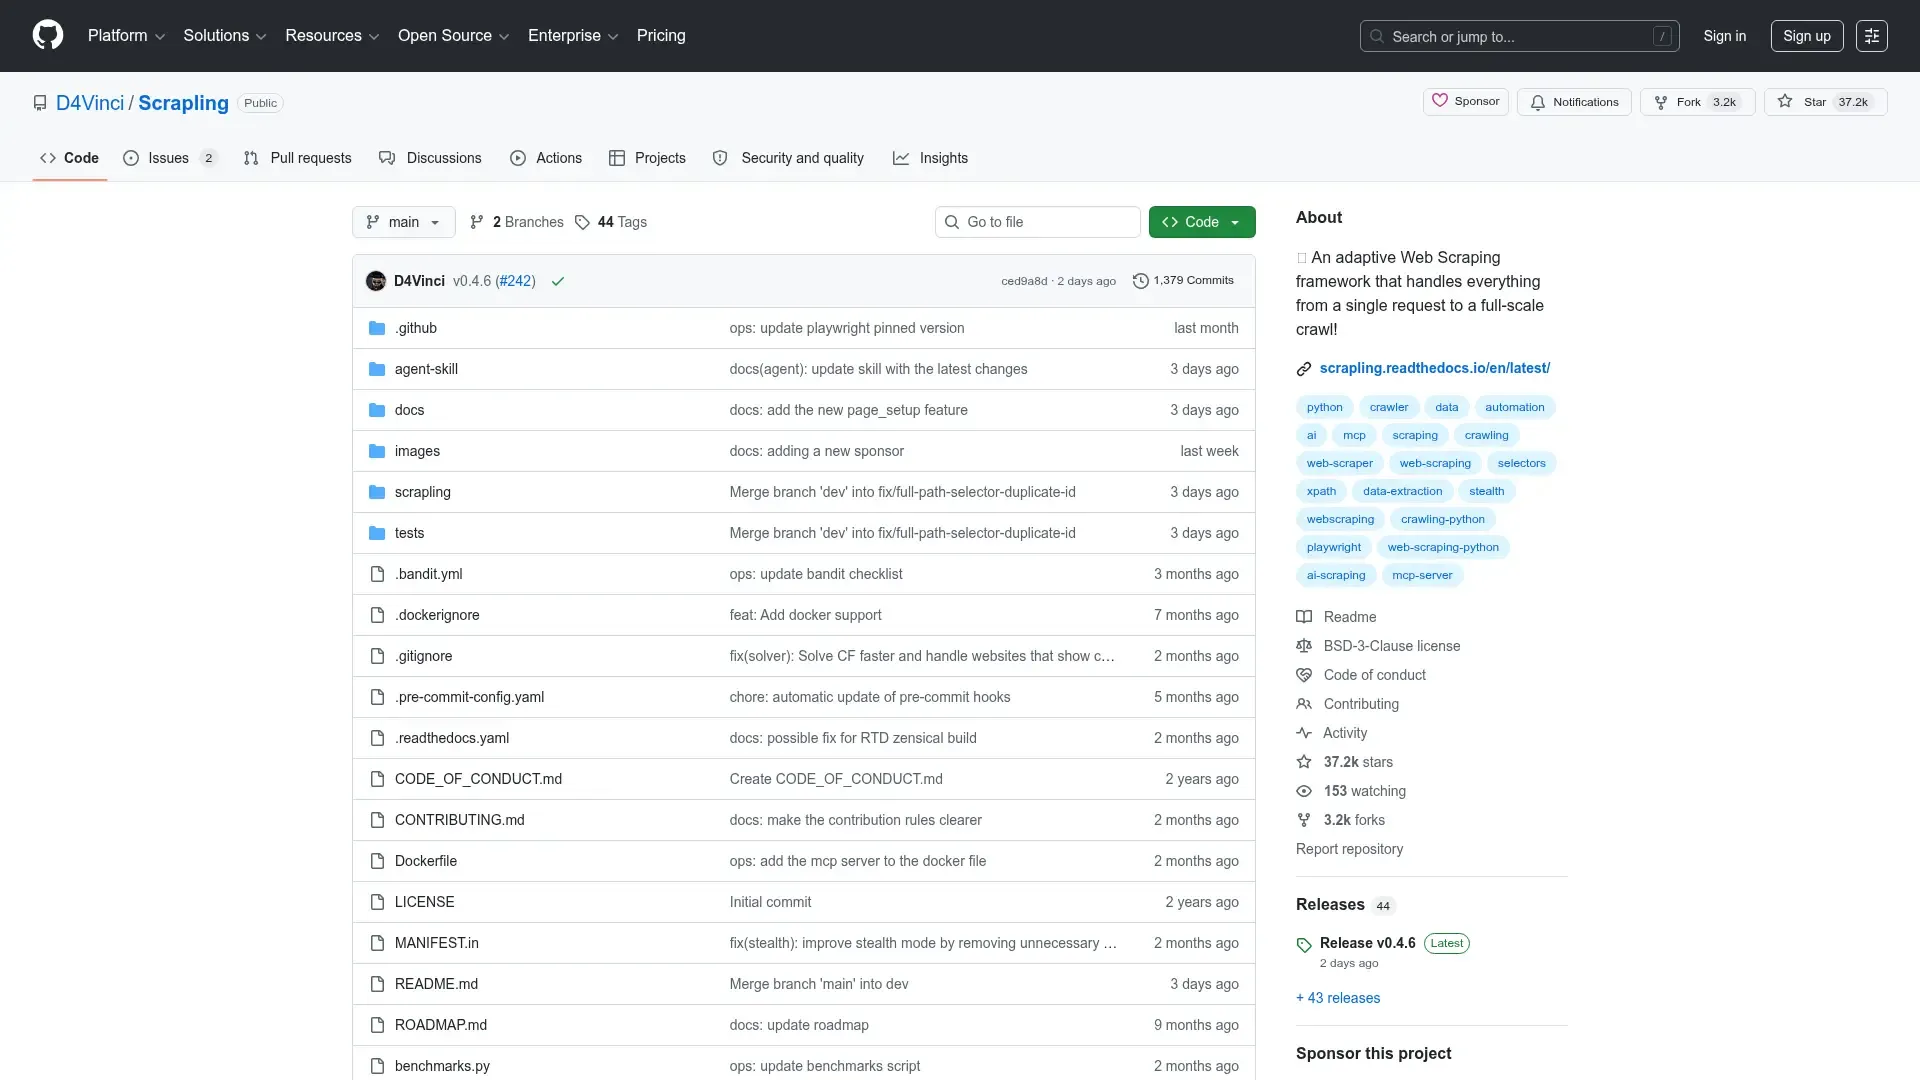Click the D4Vinci avatar thumbnail
Image resolution: width=1920 pixels, height=1080 pixels.
(376, 281)
